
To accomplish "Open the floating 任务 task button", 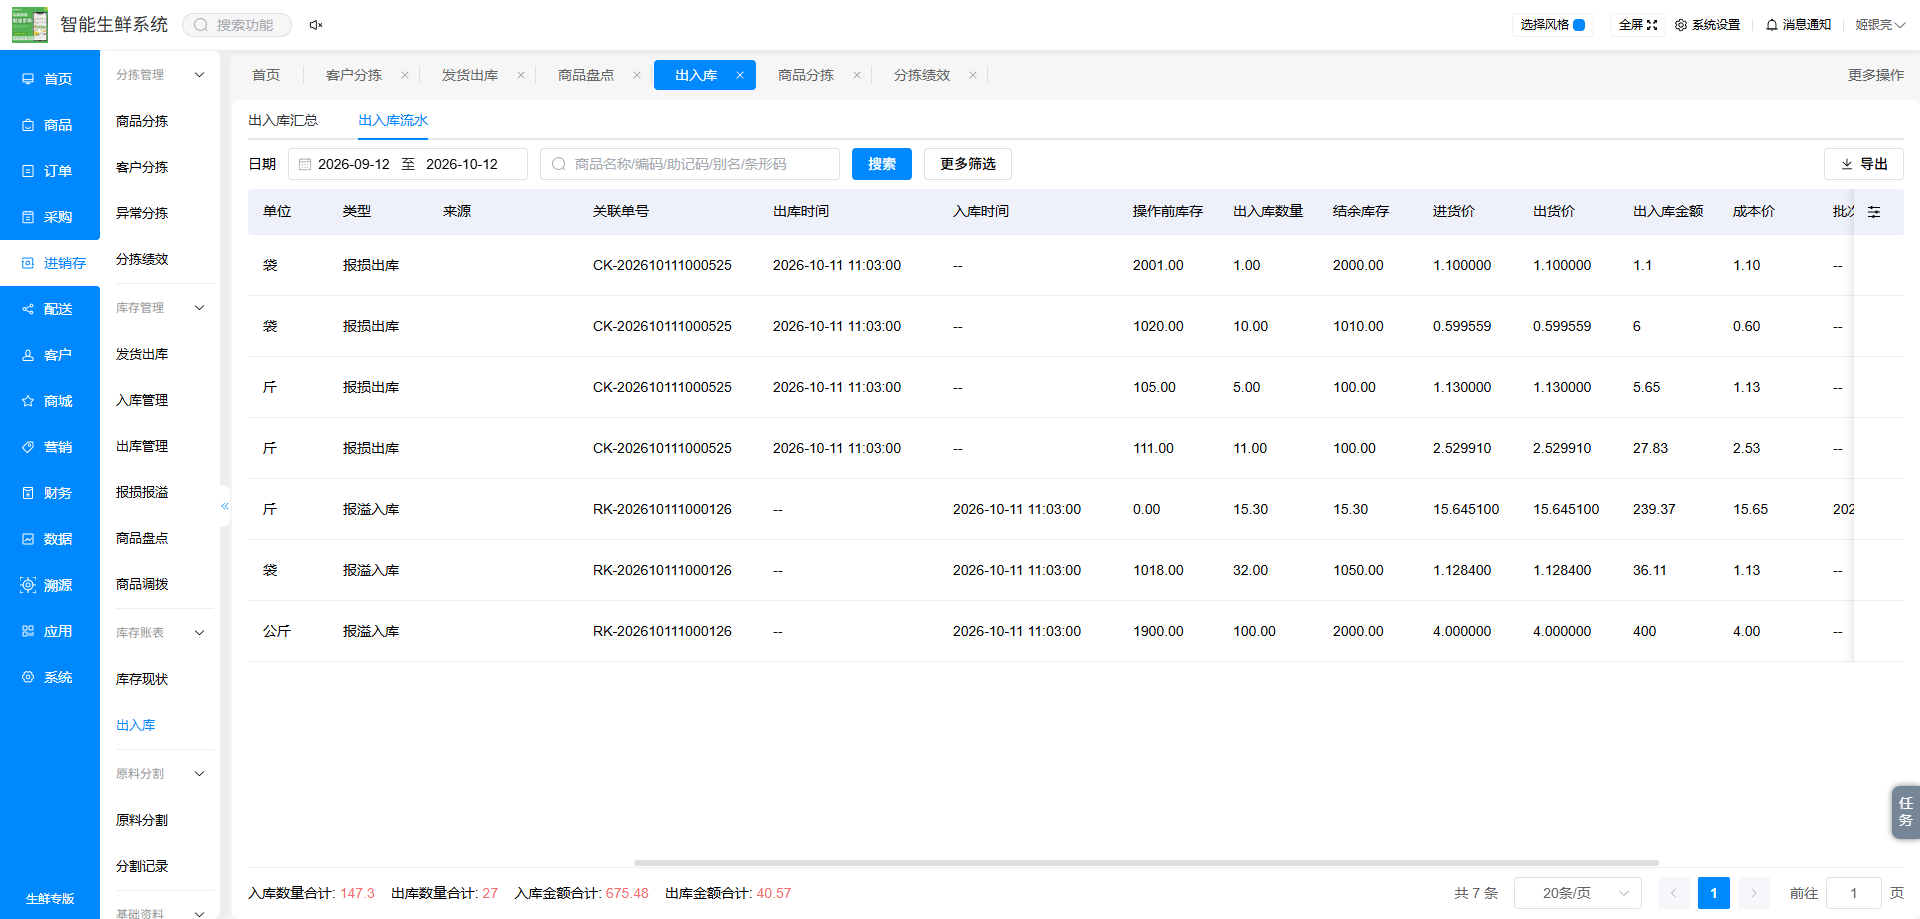I will 1905,812.
